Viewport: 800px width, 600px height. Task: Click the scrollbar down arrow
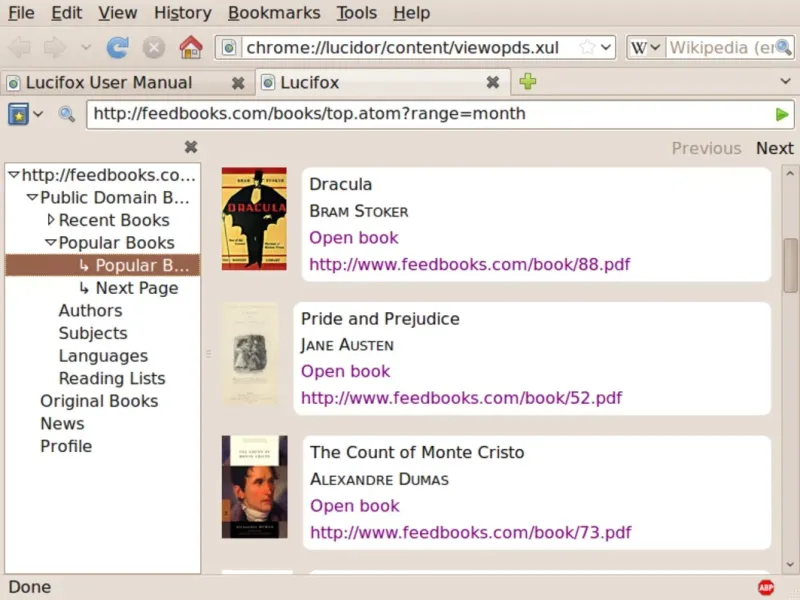click(x=790, y=565)
